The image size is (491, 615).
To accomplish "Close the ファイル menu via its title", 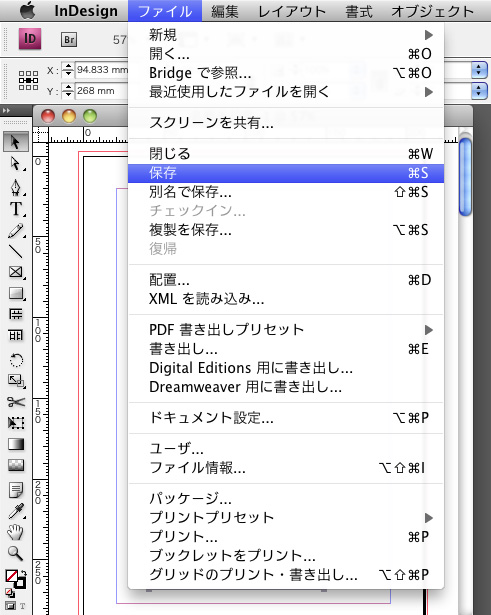I will coord(165,11).
